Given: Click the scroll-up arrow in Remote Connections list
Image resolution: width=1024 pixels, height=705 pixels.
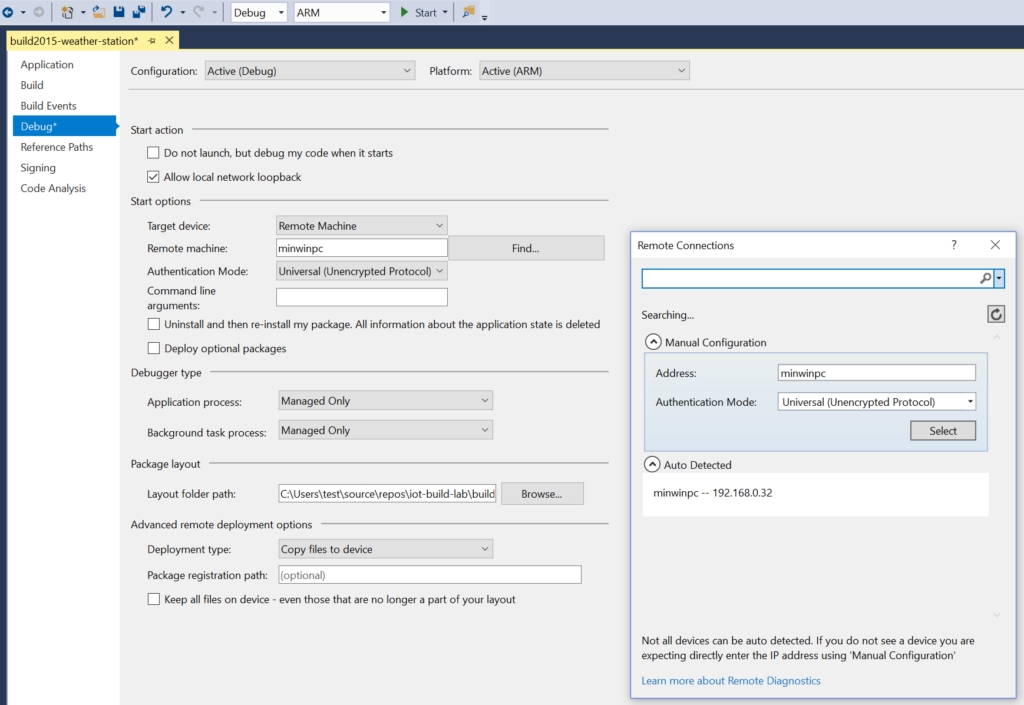Looking at the screenshot, I should coord(997,337).
